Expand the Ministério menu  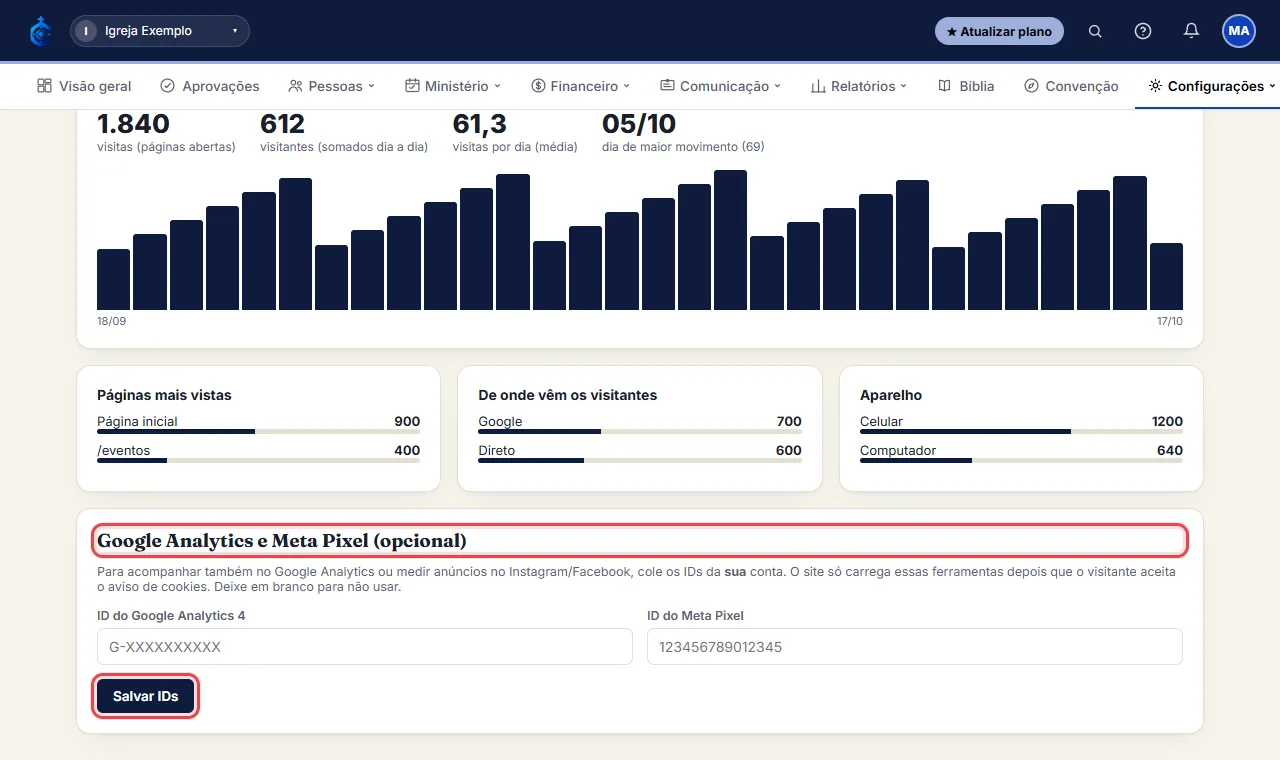(453, 86)
